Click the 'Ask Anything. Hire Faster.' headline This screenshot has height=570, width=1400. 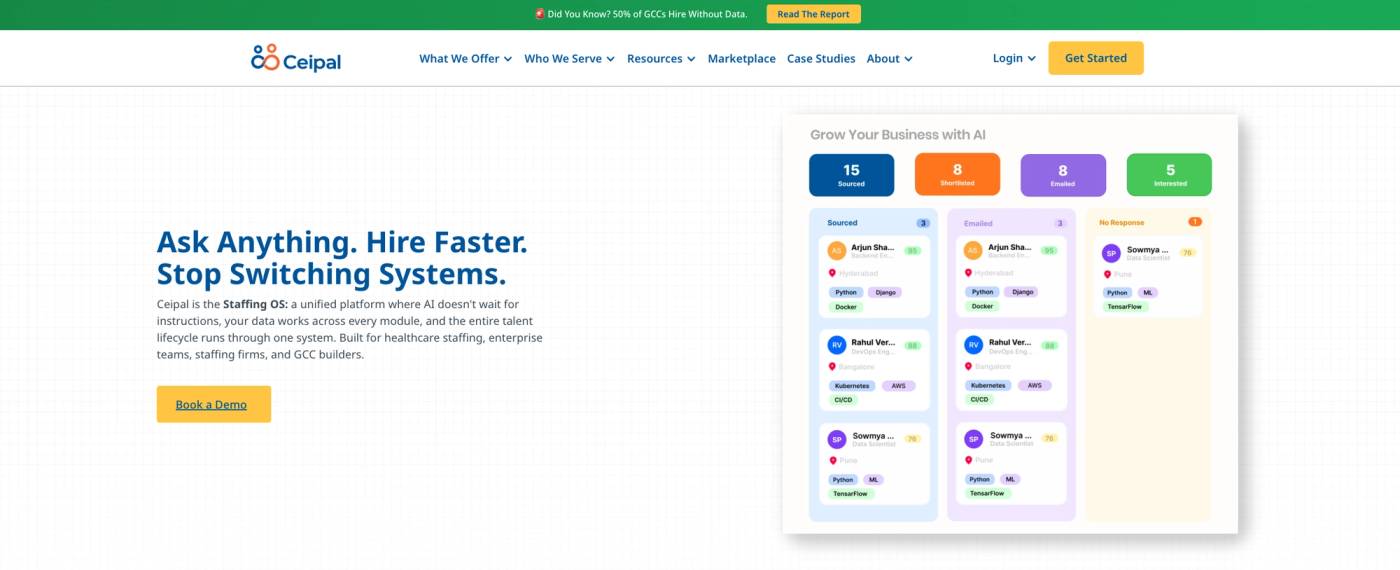tap(342, 242)
